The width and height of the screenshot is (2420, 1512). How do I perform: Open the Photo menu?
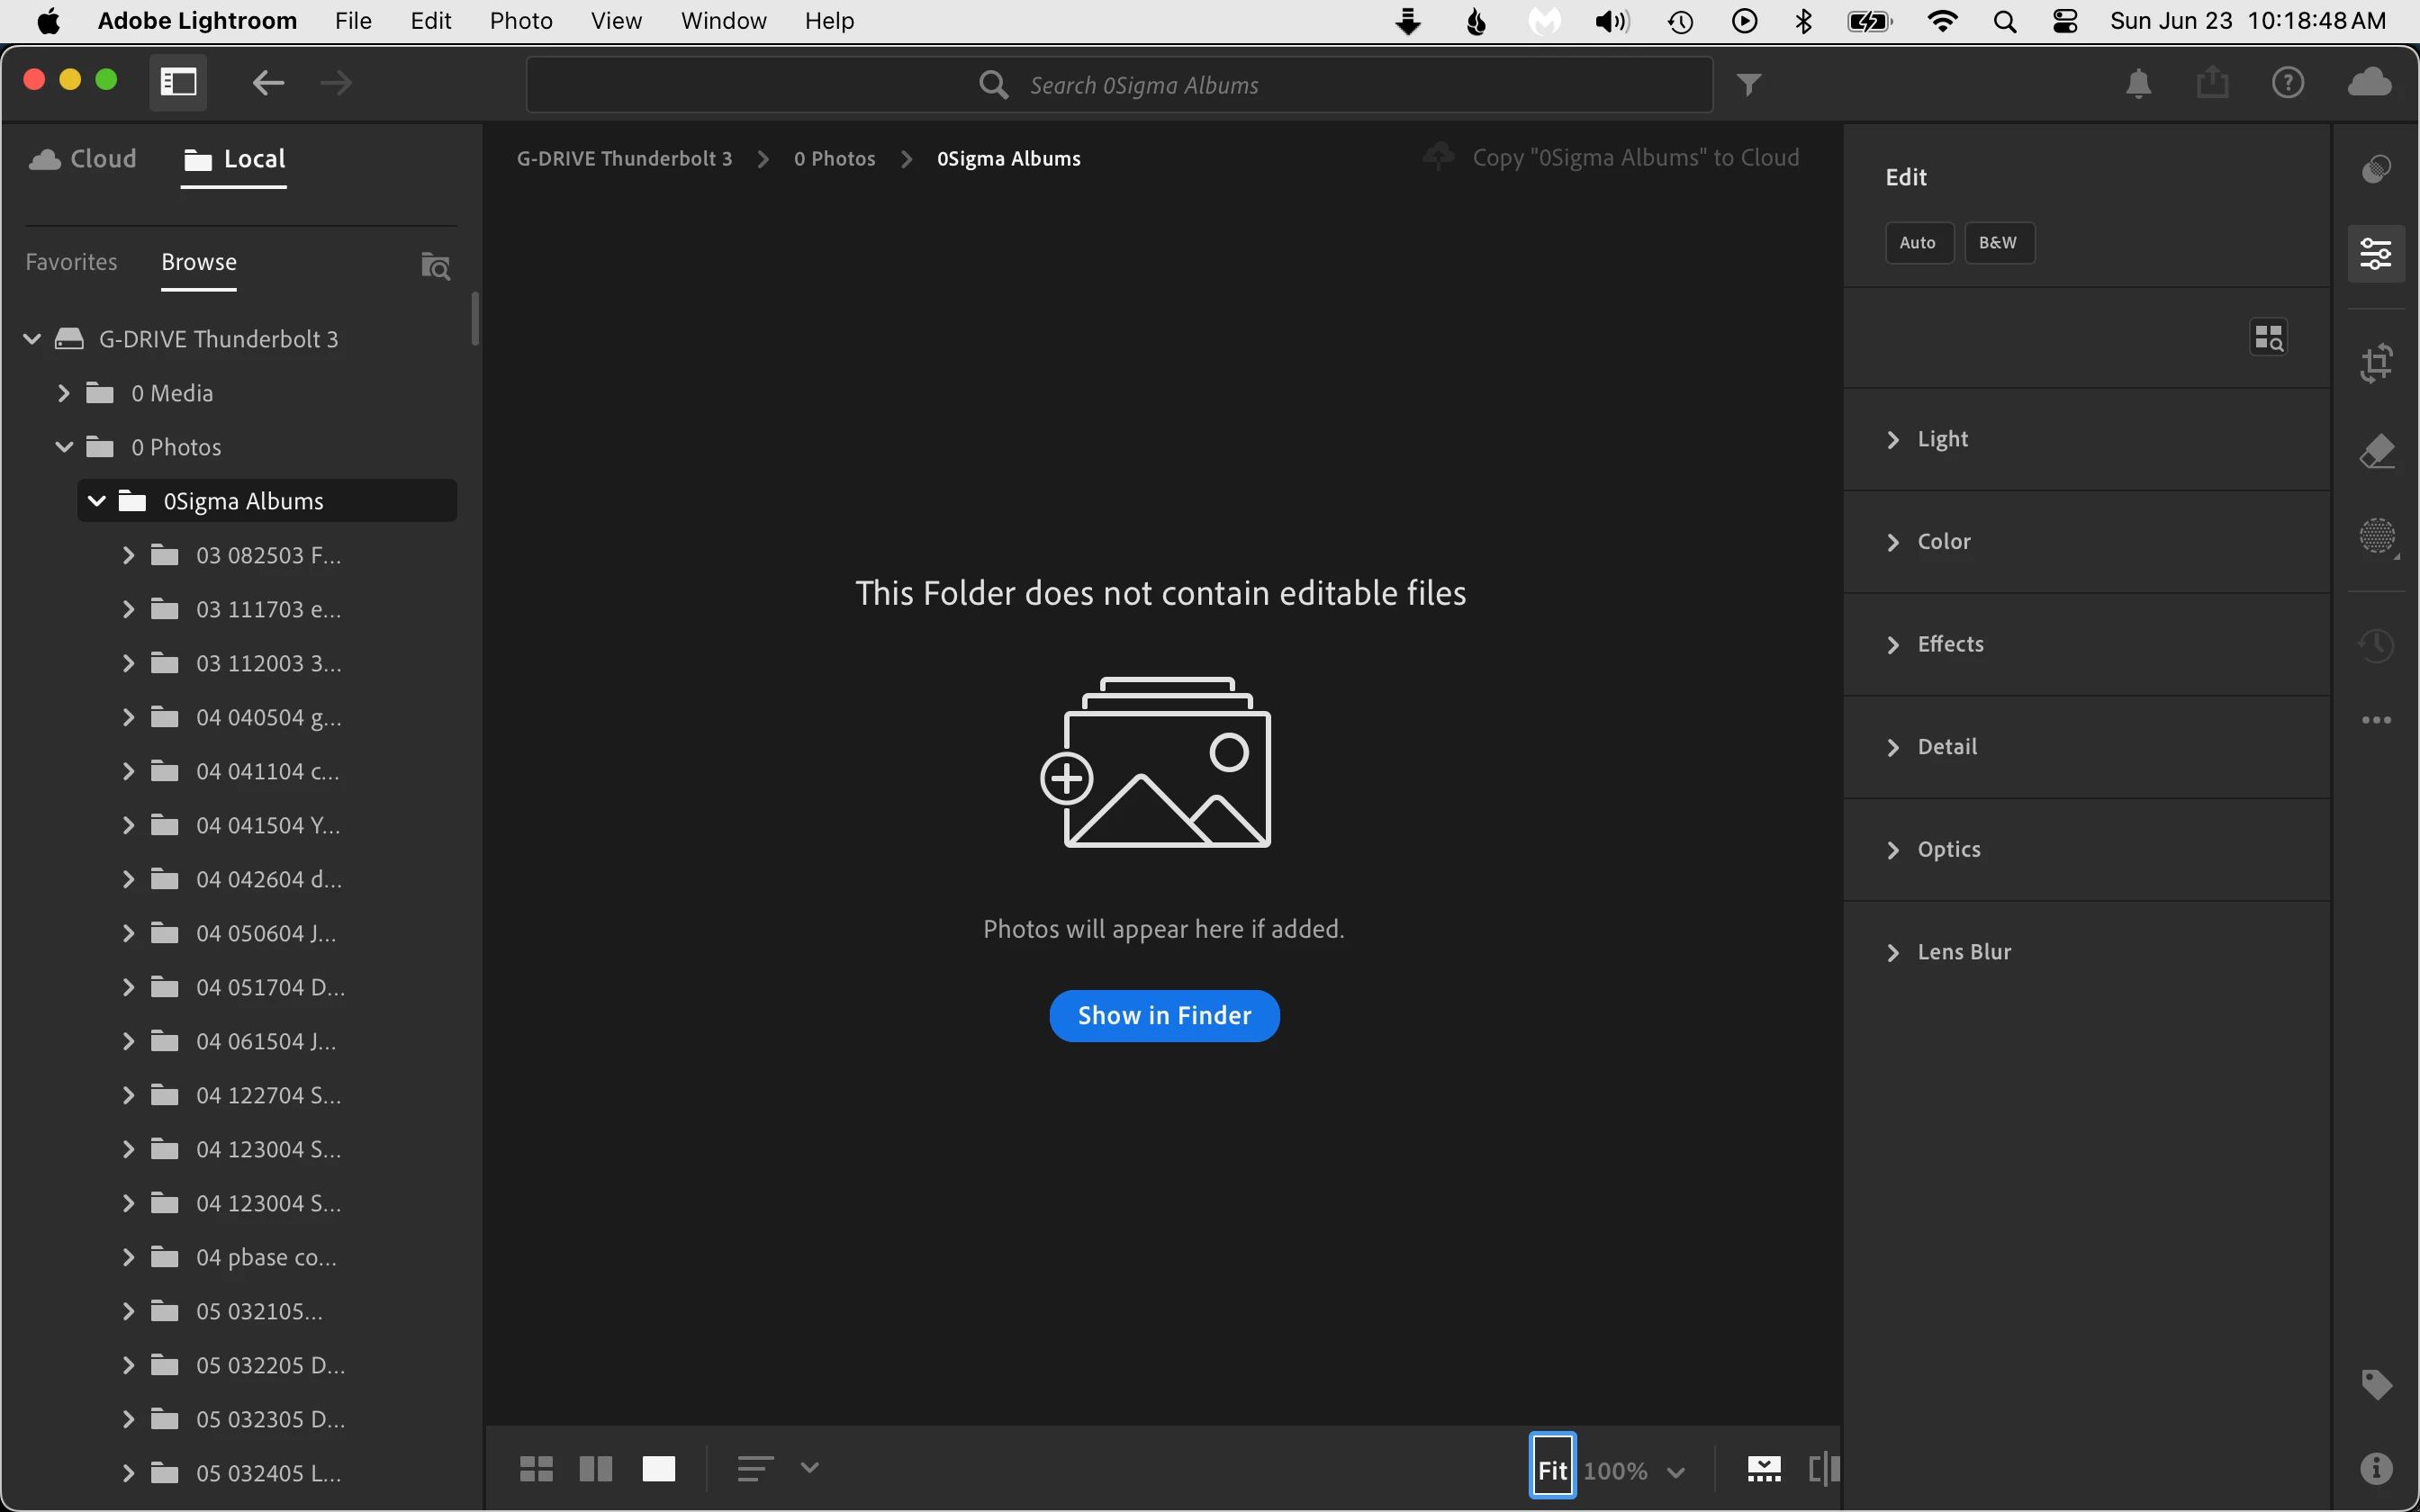click(521, 21)
